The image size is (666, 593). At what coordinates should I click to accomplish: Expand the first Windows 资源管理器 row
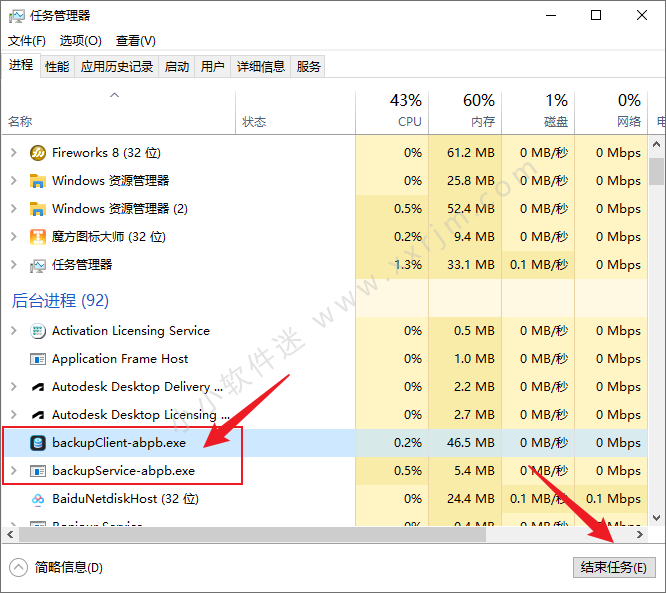(x=14, y=181)
